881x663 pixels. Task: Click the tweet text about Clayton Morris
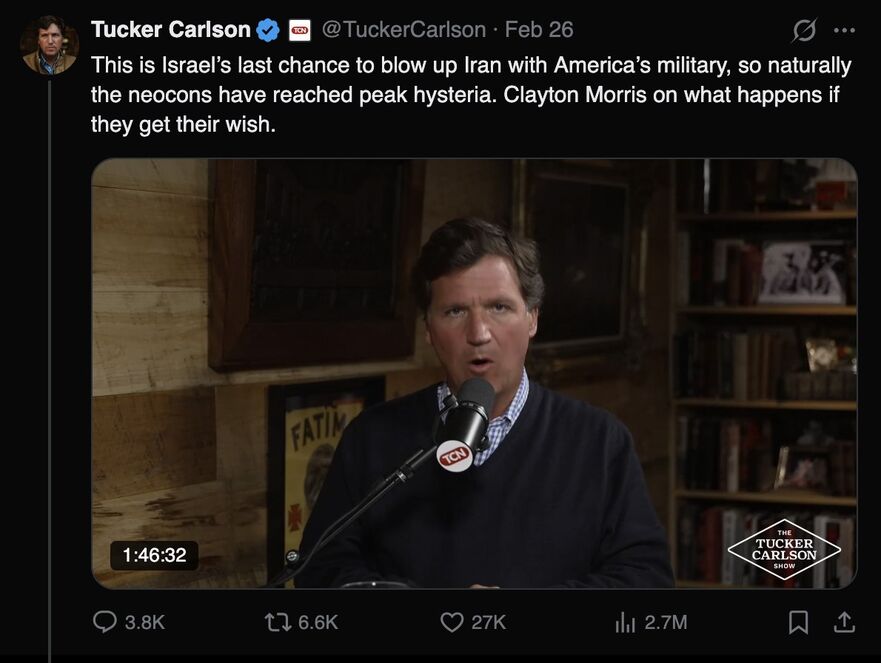470,96
